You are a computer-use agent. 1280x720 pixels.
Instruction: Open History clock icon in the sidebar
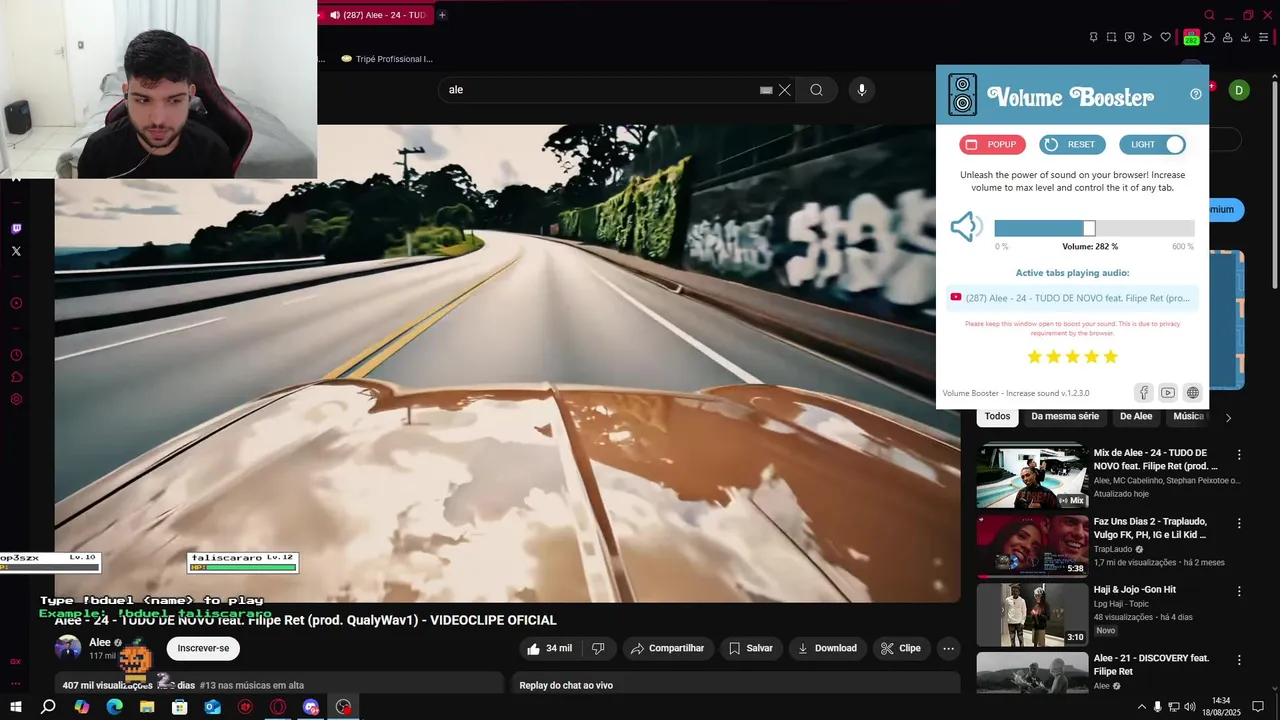(x=16, y=355)
